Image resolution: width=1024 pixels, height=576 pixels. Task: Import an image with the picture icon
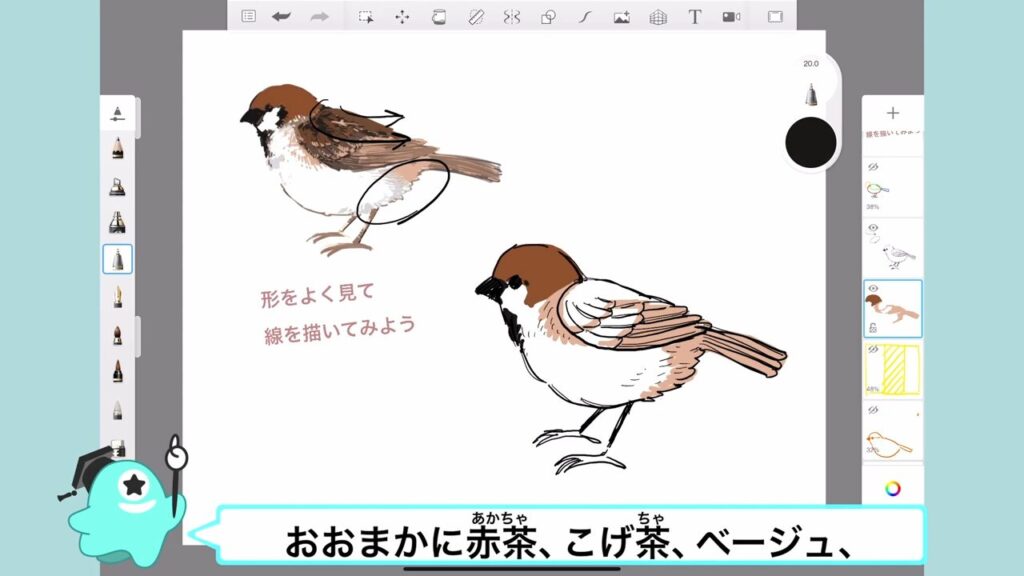pos(621,16)
